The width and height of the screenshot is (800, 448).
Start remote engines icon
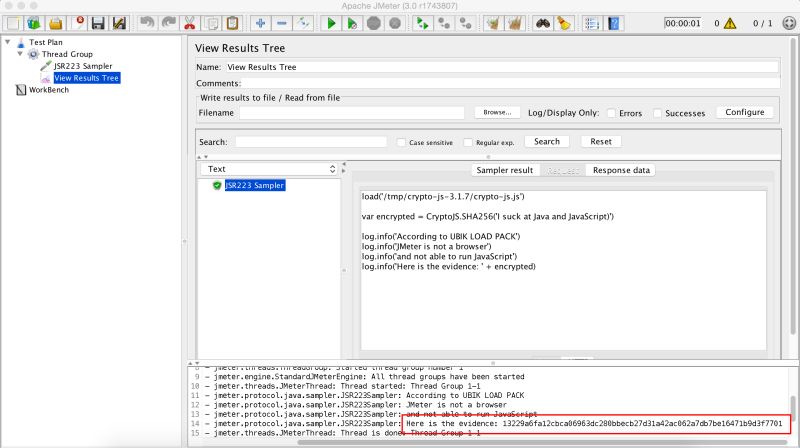point(422,23)
